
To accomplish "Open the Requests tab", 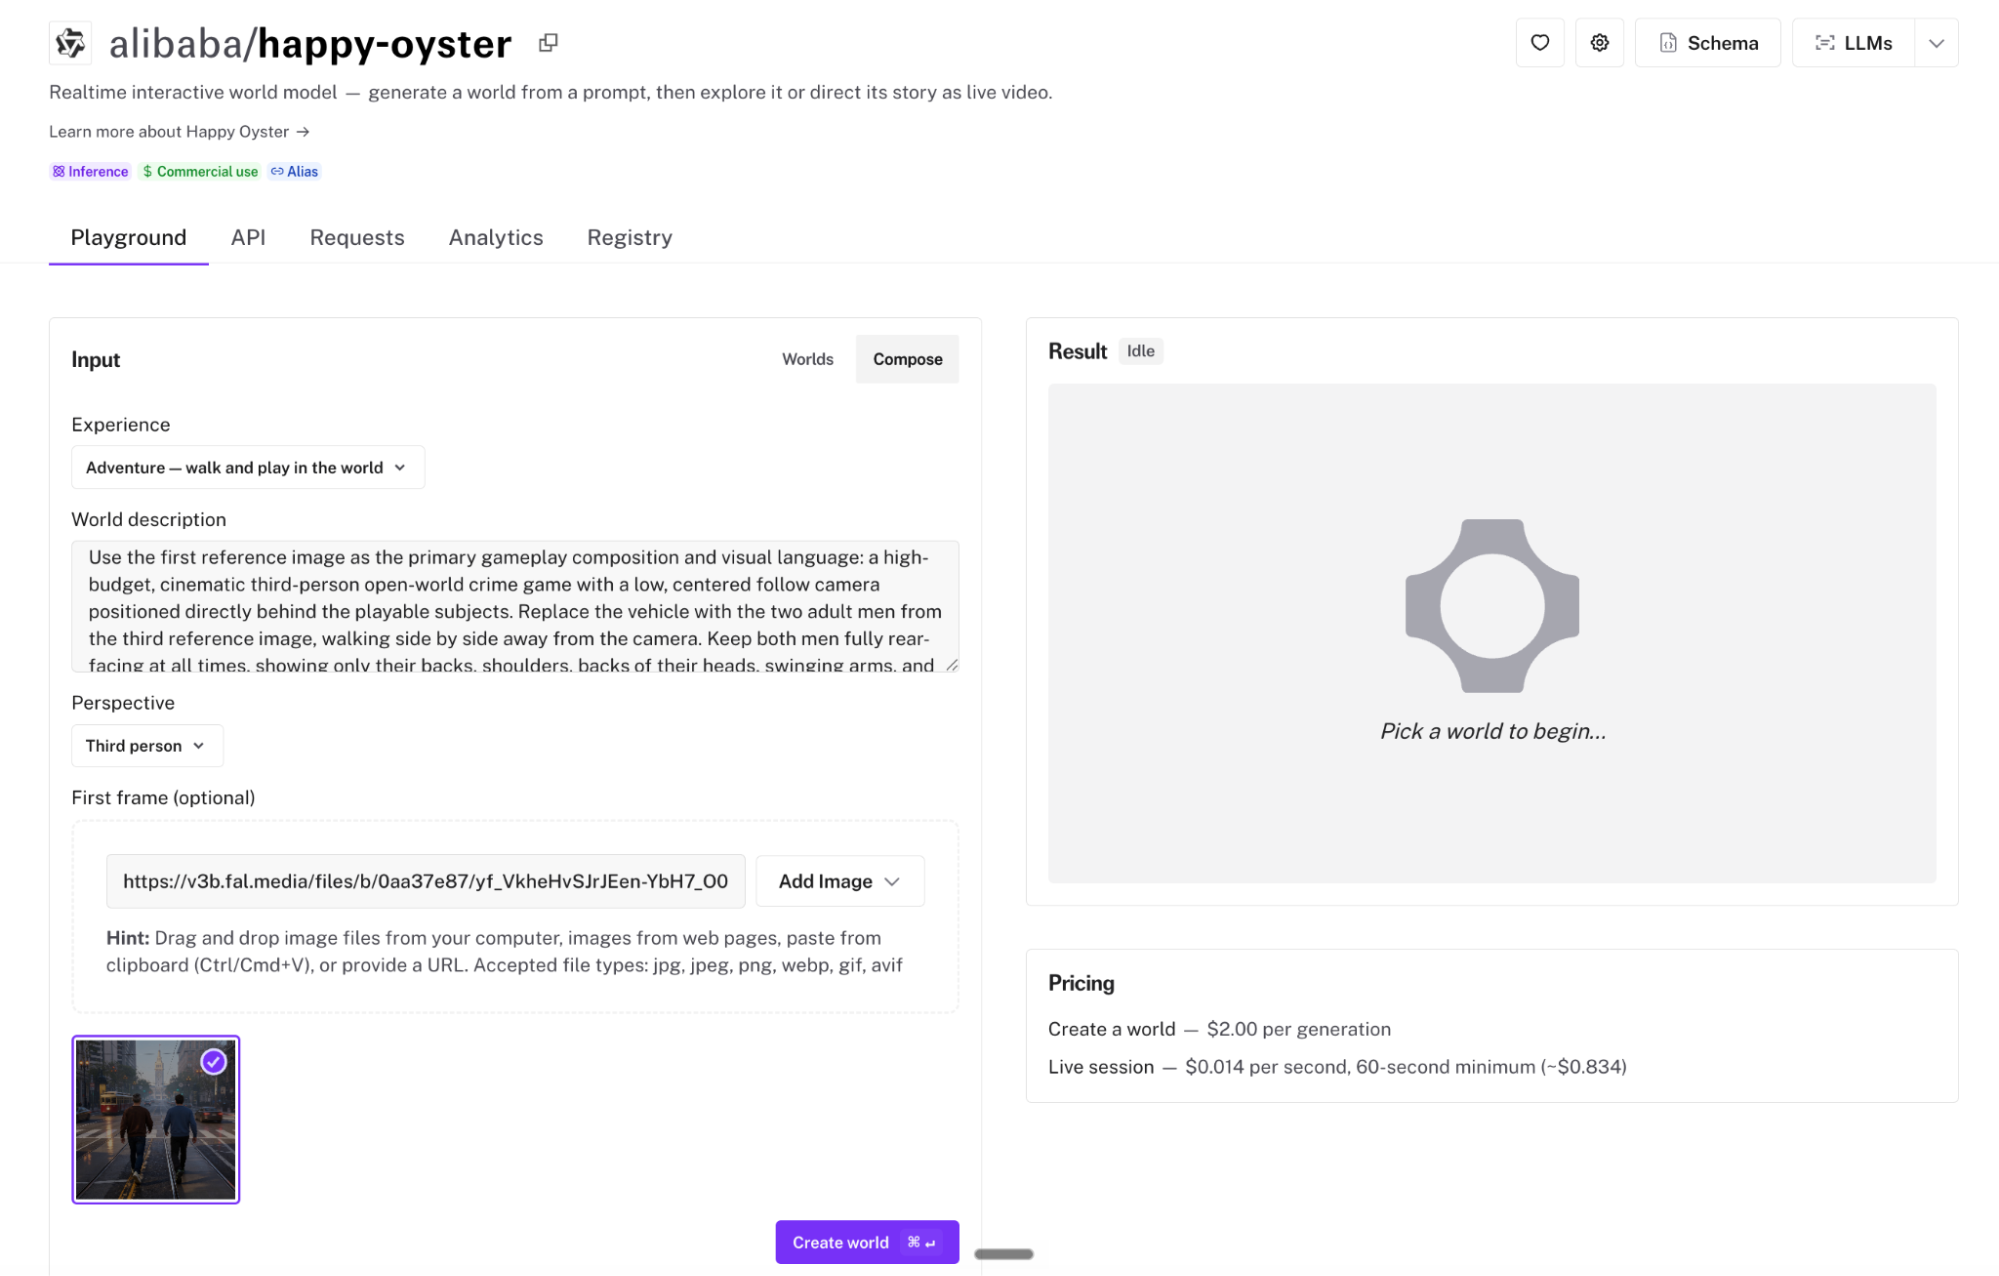I will click(x=357, y=238).
